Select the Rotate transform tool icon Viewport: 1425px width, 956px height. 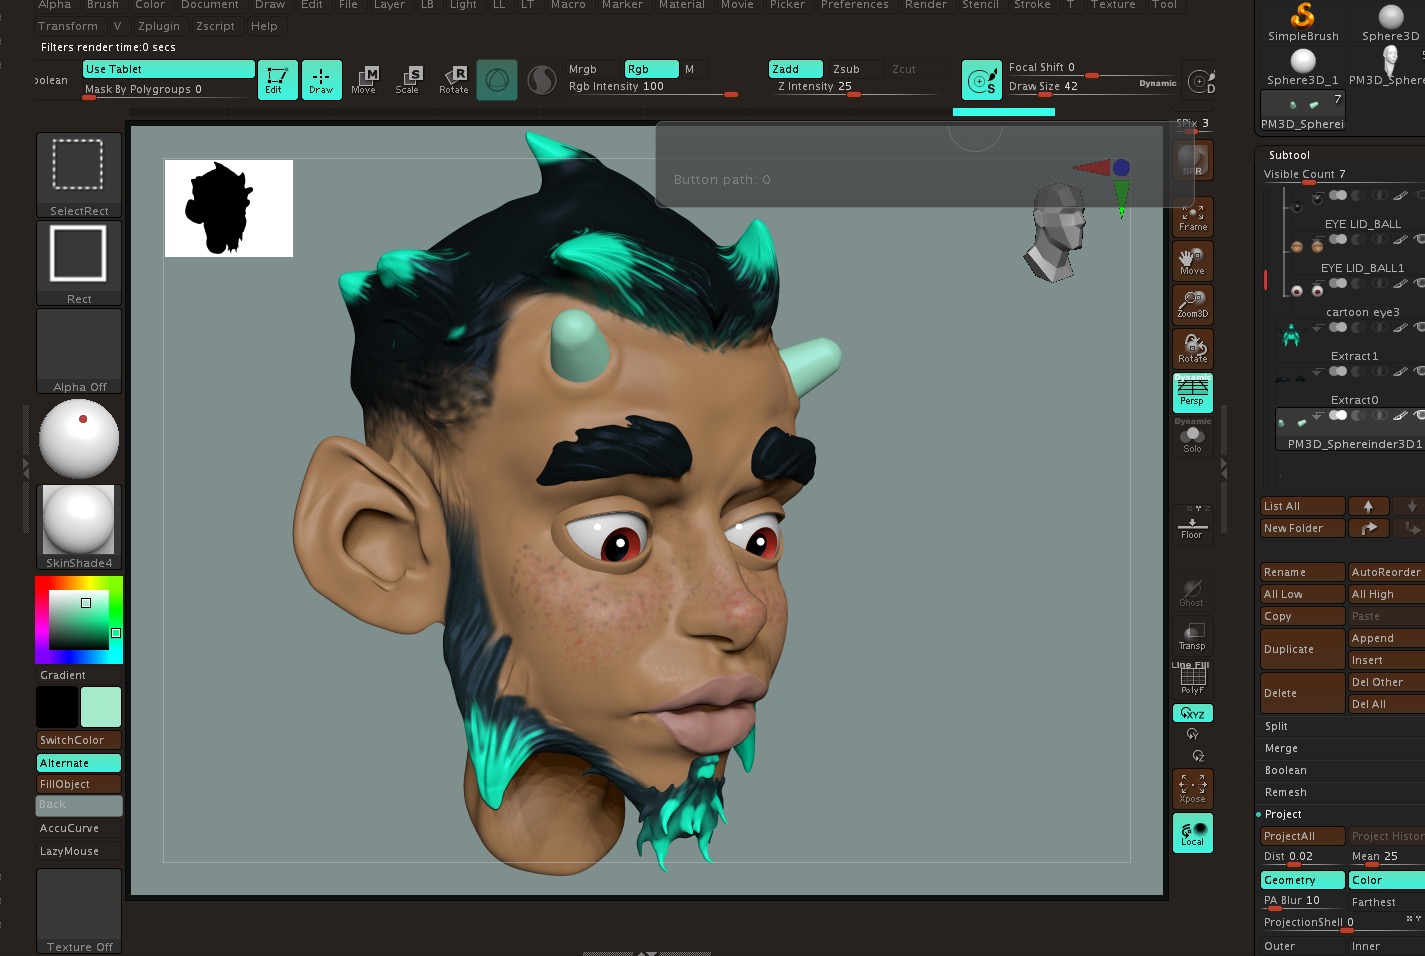pyautogui.click(x=454, y=79)
